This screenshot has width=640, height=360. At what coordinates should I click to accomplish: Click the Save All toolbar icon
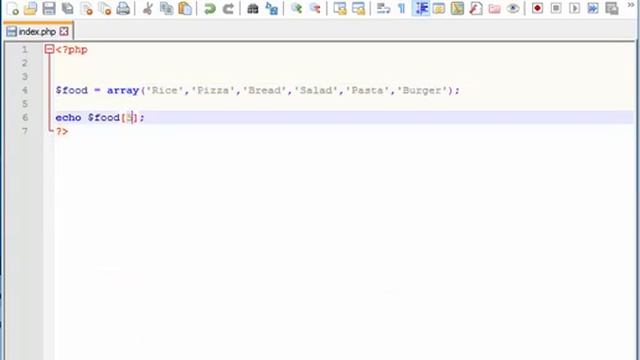pyautogui.click(x=68, y=8)
